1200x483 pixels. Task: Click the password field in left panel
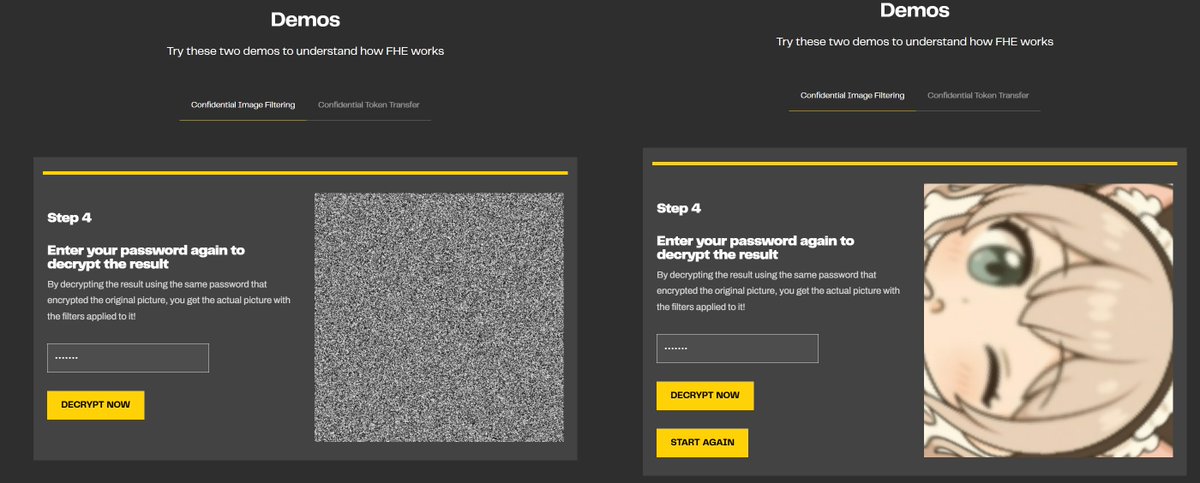128,358
